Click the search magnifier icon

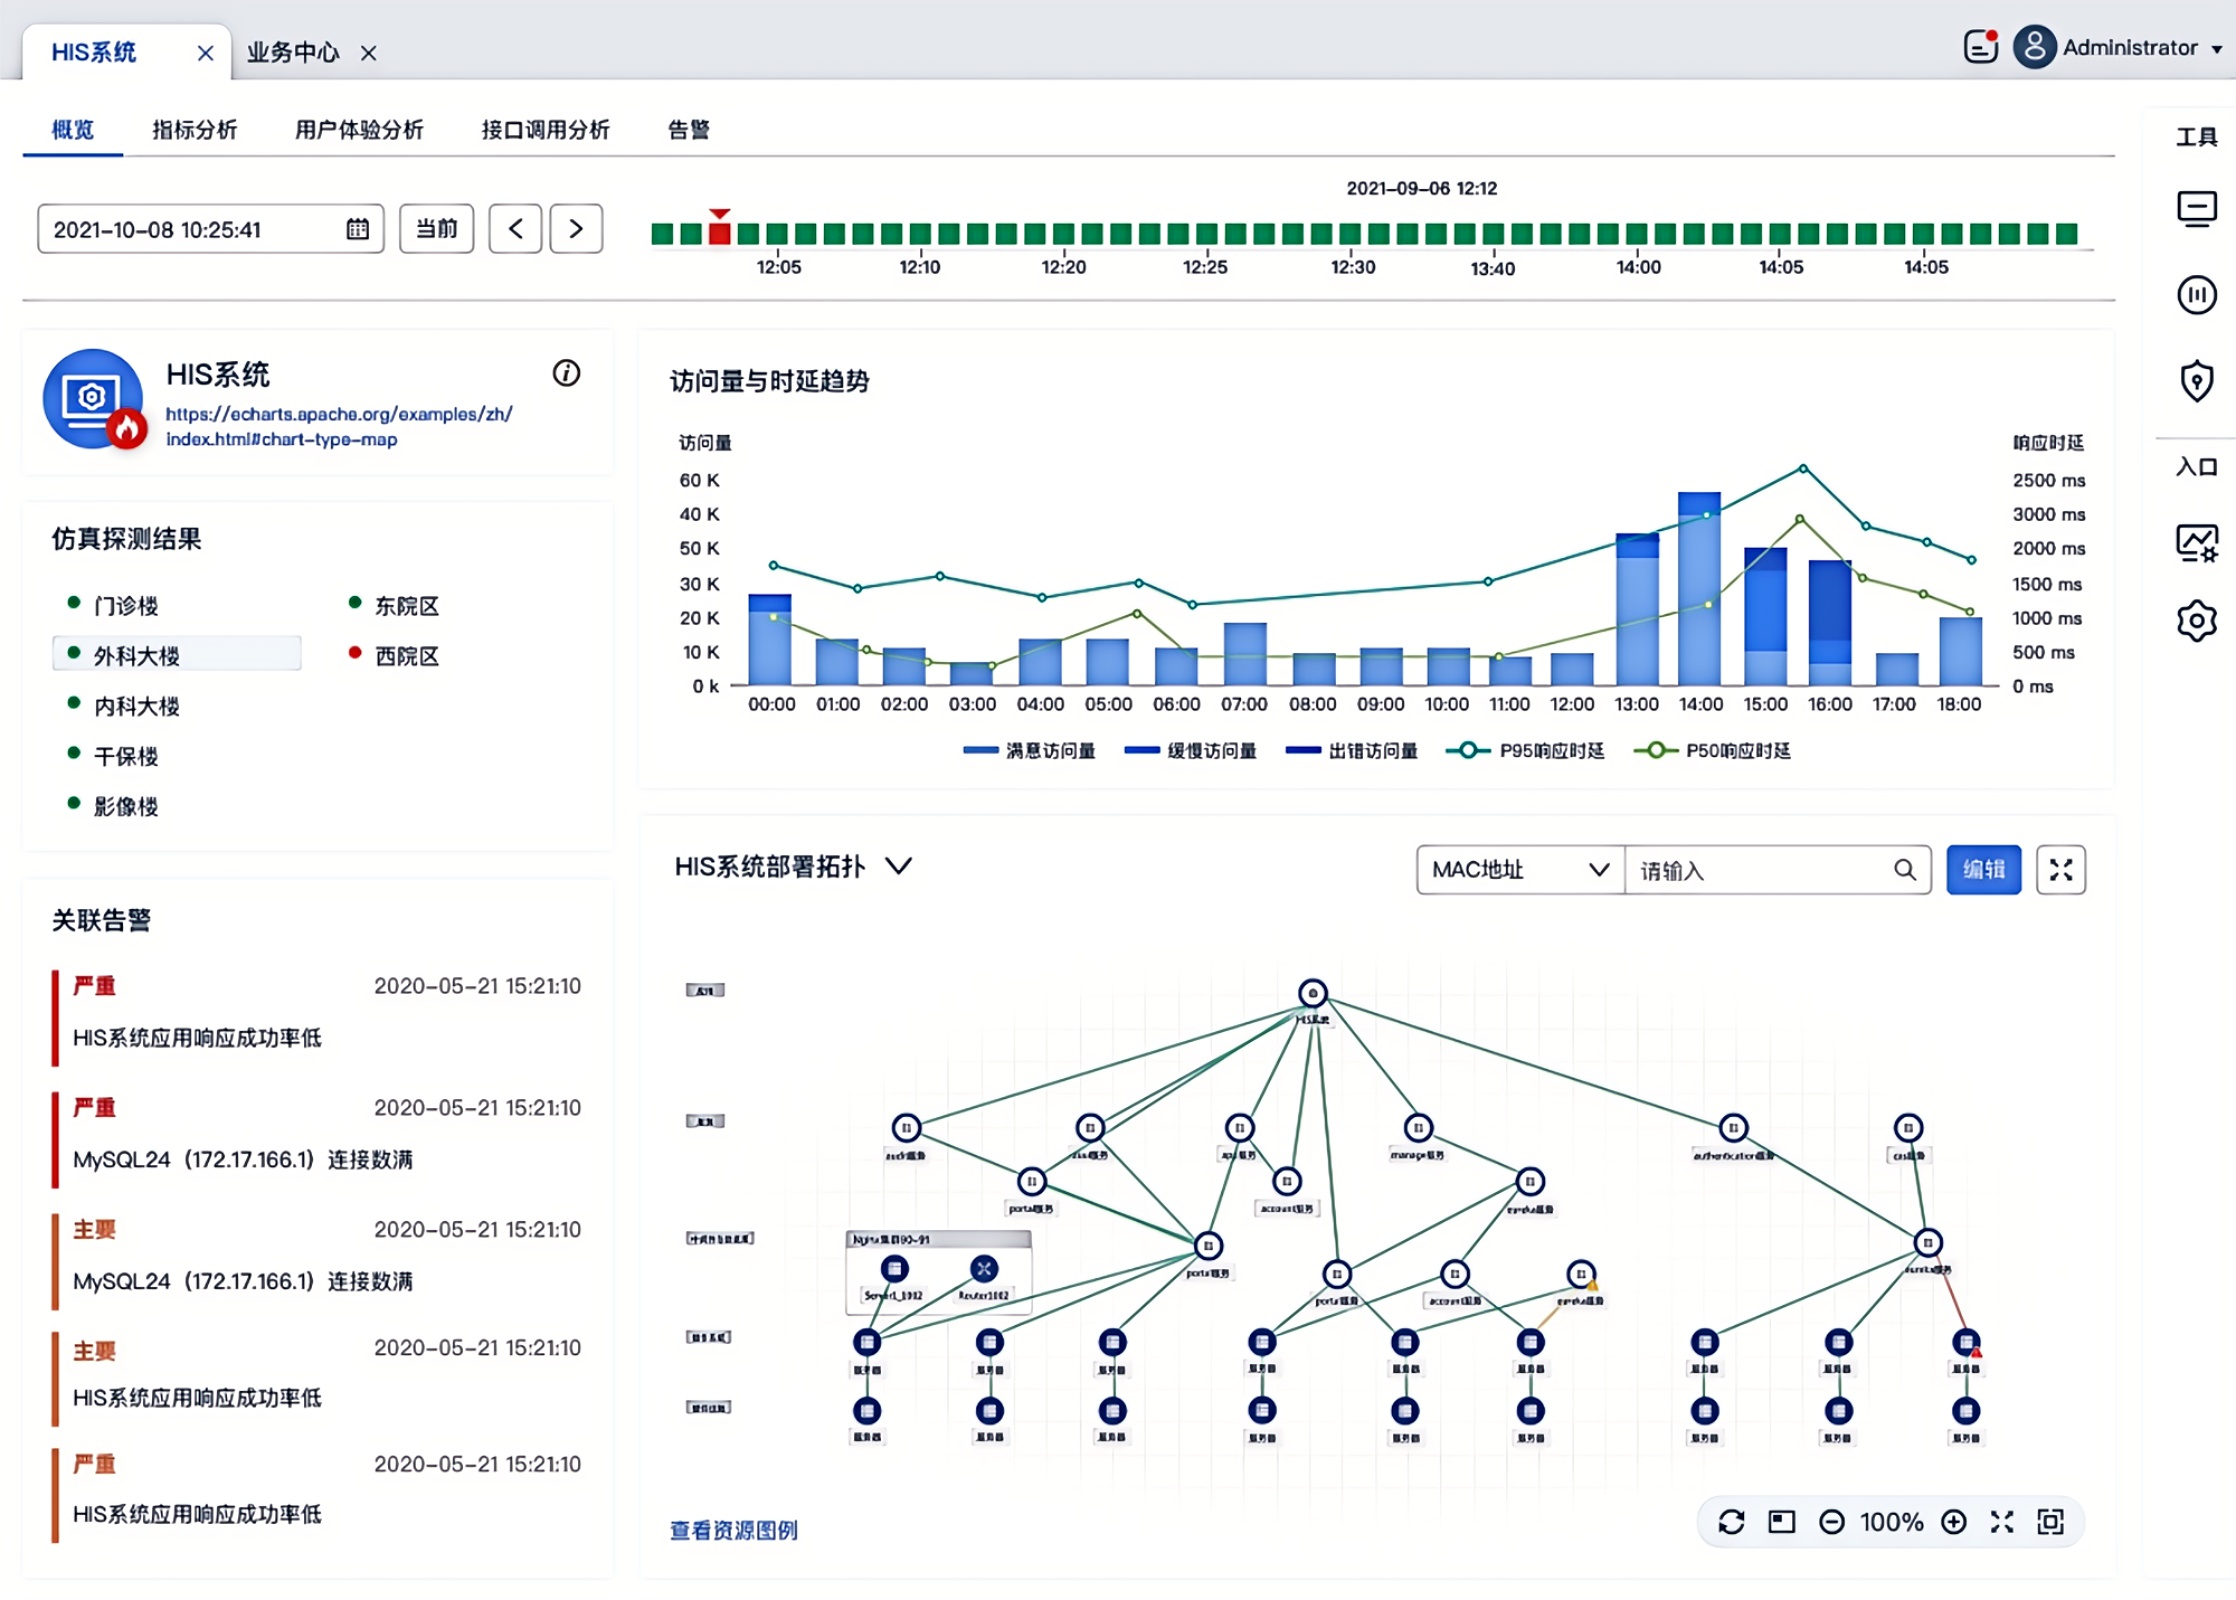tap(1905, 869)
